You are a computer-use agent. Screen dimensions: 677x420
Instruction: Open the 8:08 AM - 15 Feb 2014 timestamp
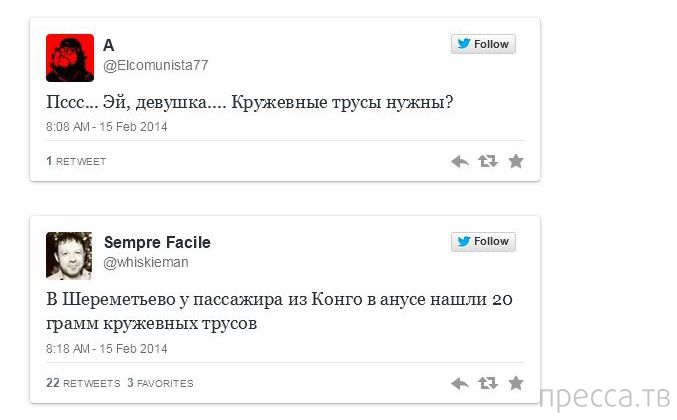tap(107, 127)
